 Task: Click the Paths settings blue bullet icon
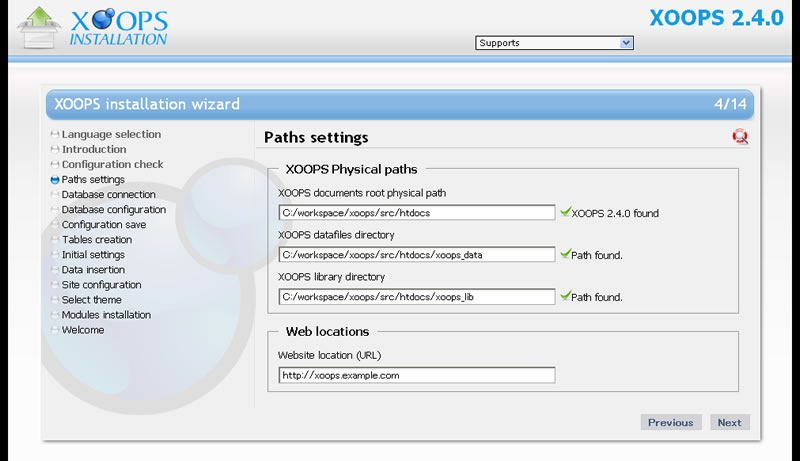click(55, 180)
